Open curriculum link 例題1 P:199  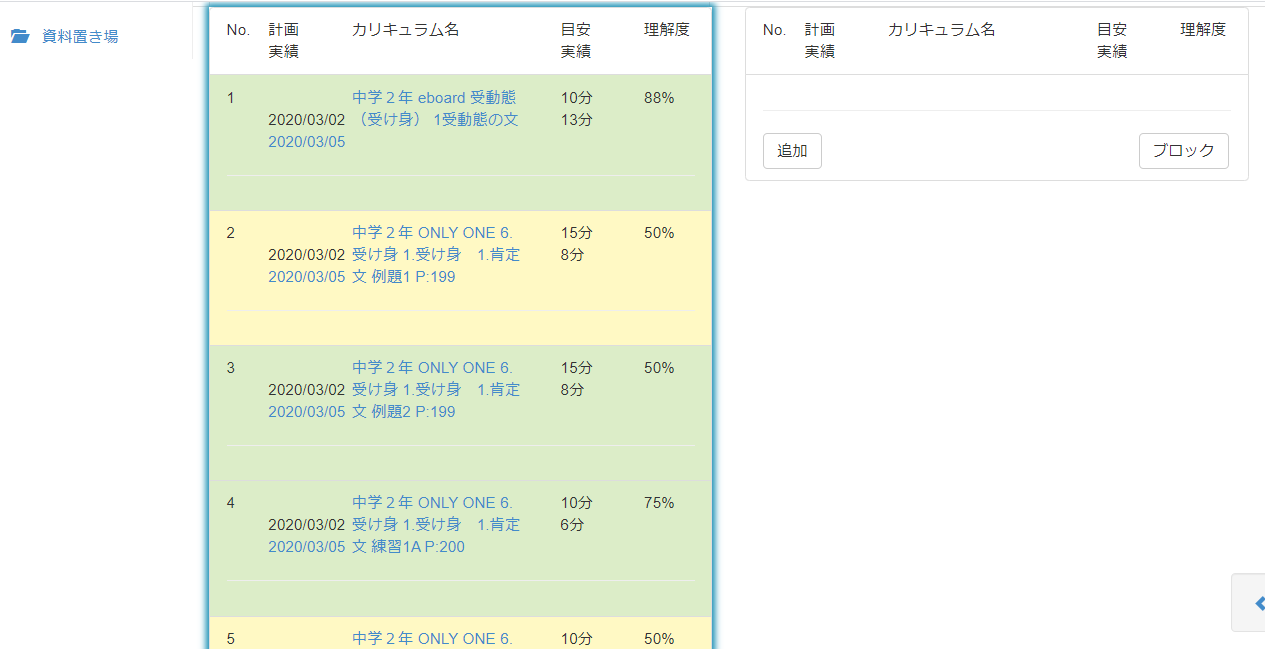click(x=436, y=255)
